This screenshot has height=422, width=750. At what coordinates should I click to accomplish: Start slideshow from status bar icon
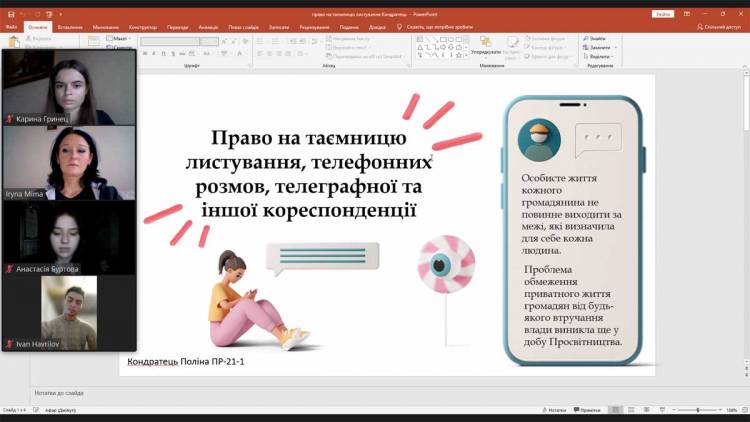coord(662,410)
